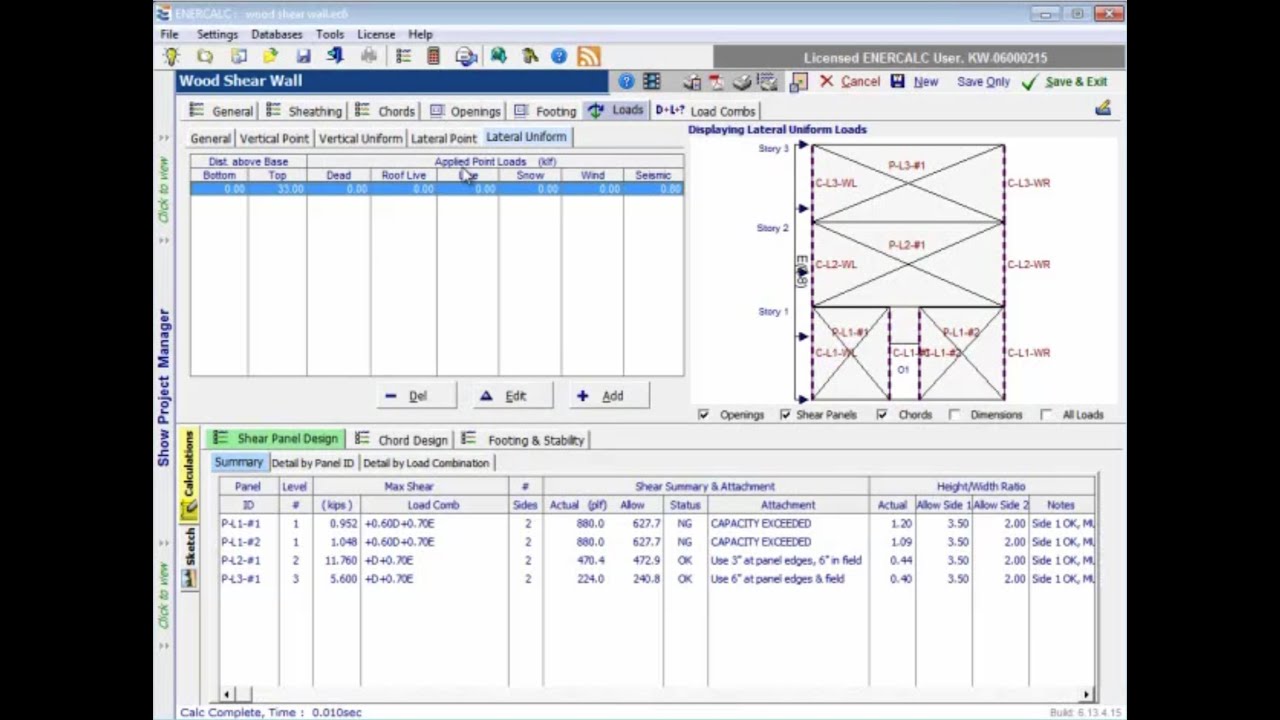Click the Edit button

pyautogui.click(x=514, y=396)
